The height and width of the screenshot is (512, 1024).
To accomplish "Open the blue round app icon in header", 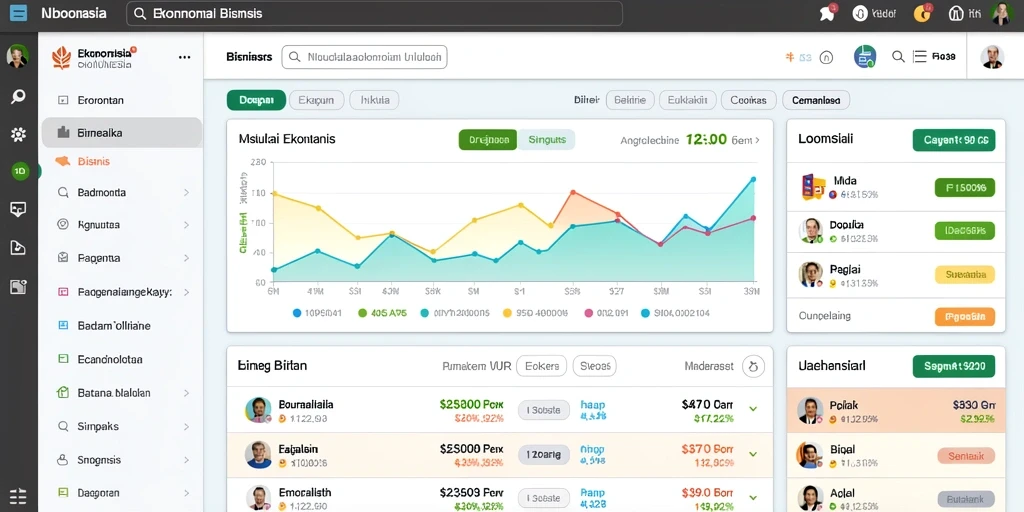I will (865, 57).
